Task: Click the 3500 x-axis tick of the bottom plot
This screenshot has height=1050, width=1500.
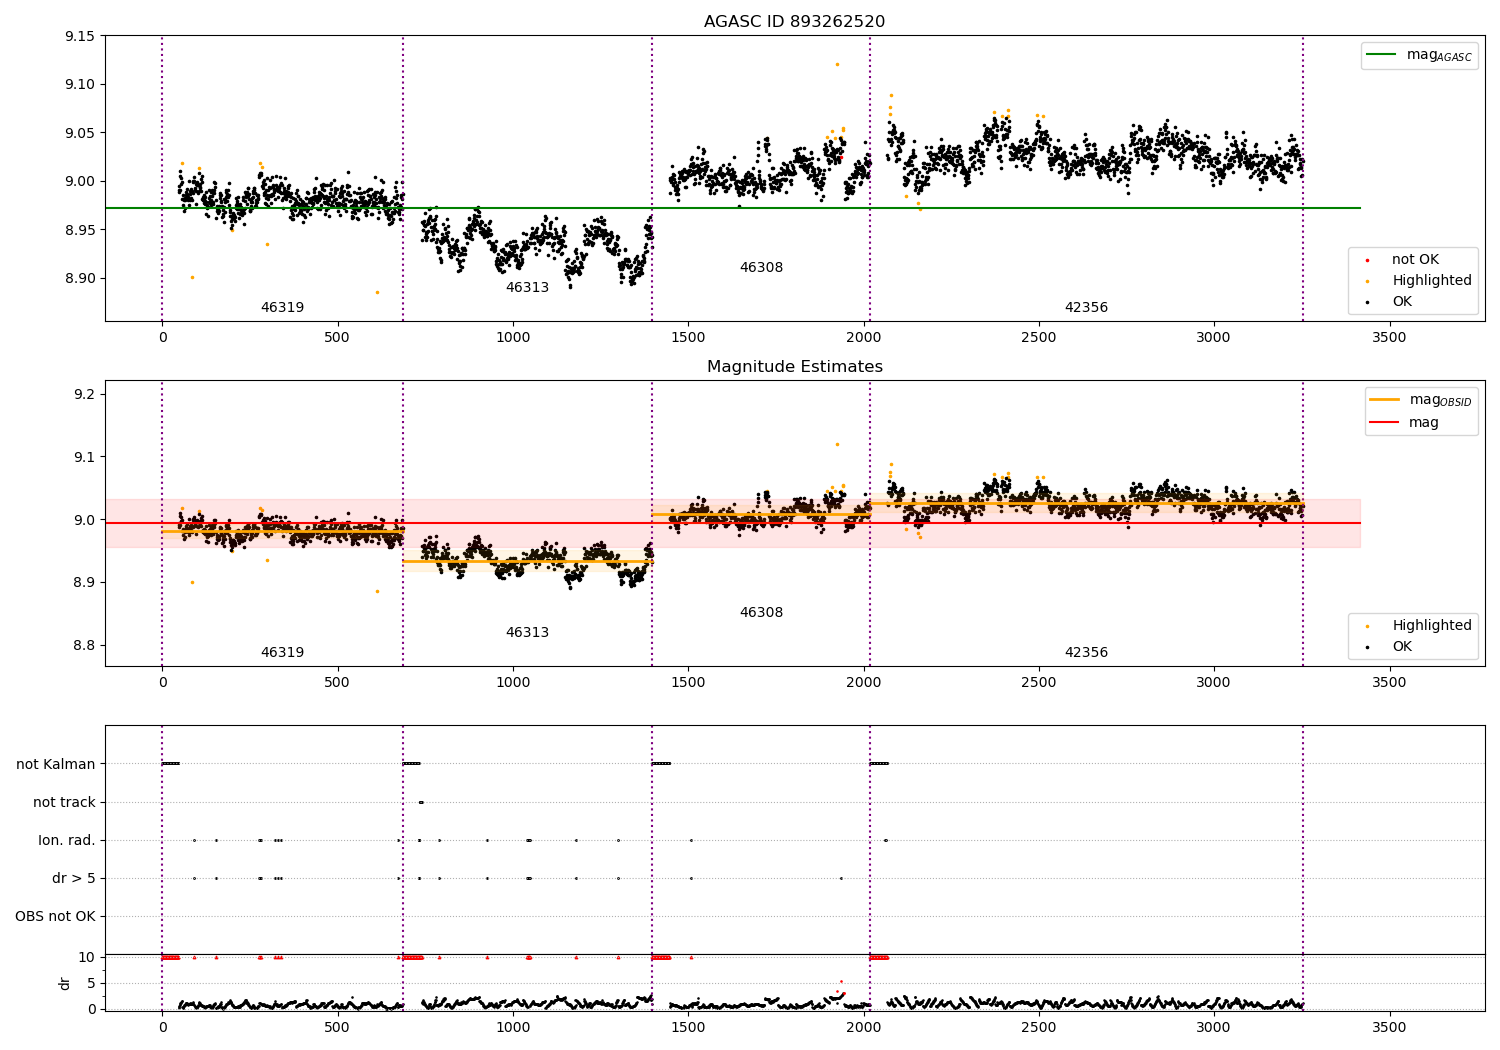Action: (1389, 1027)
